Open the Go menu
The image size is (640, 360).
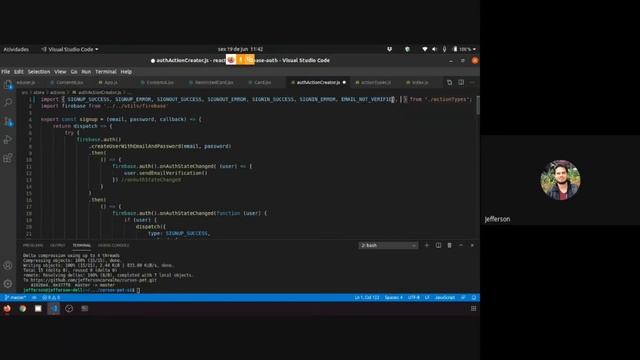coord(74,71)
